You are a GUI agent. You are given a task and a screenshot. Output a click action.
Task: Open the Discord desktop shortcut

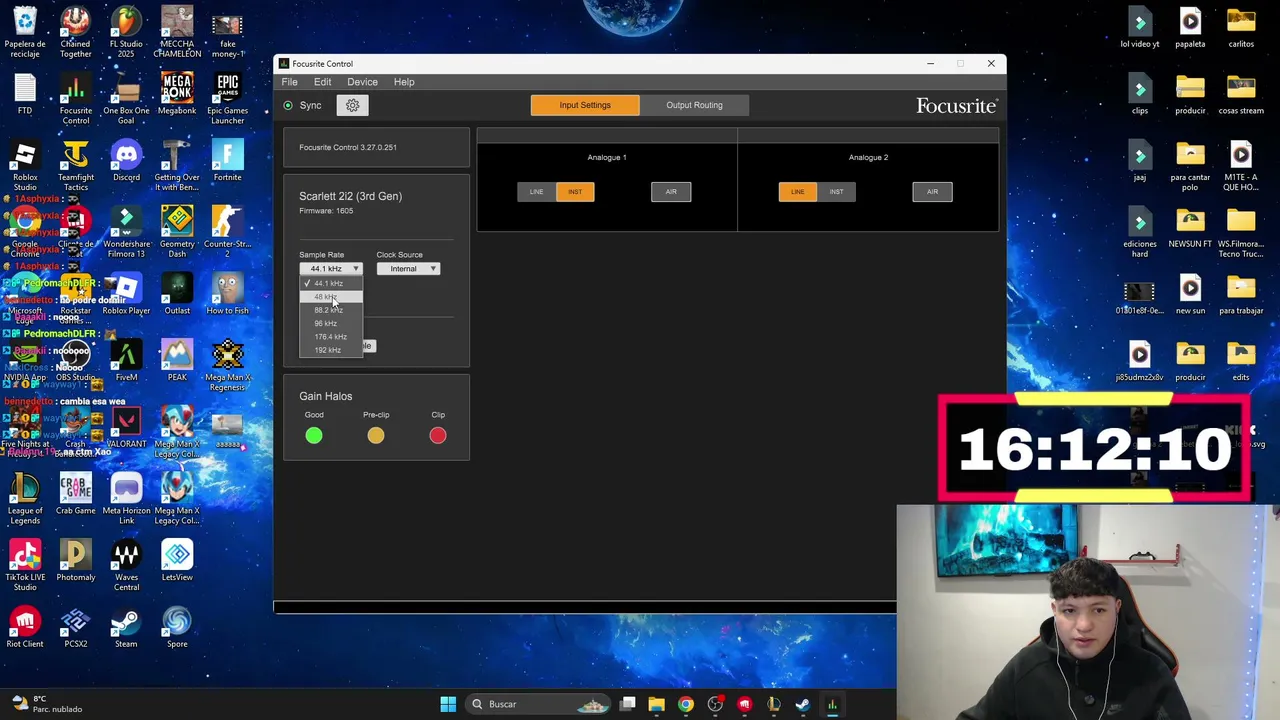[126, 161]
